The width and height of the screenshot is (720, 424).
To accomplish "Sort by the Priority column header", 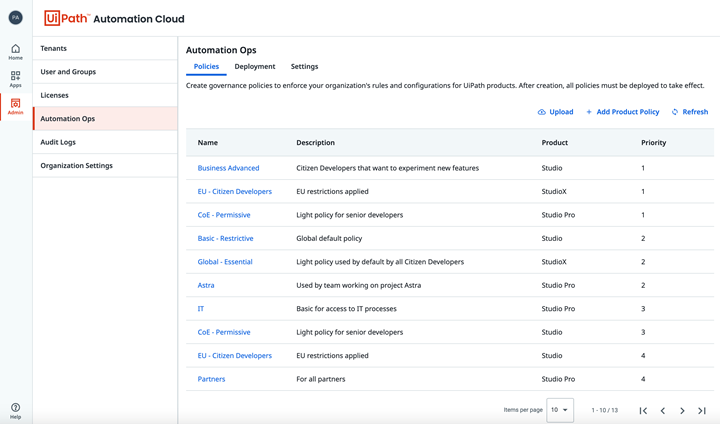I will coord(653,143).
